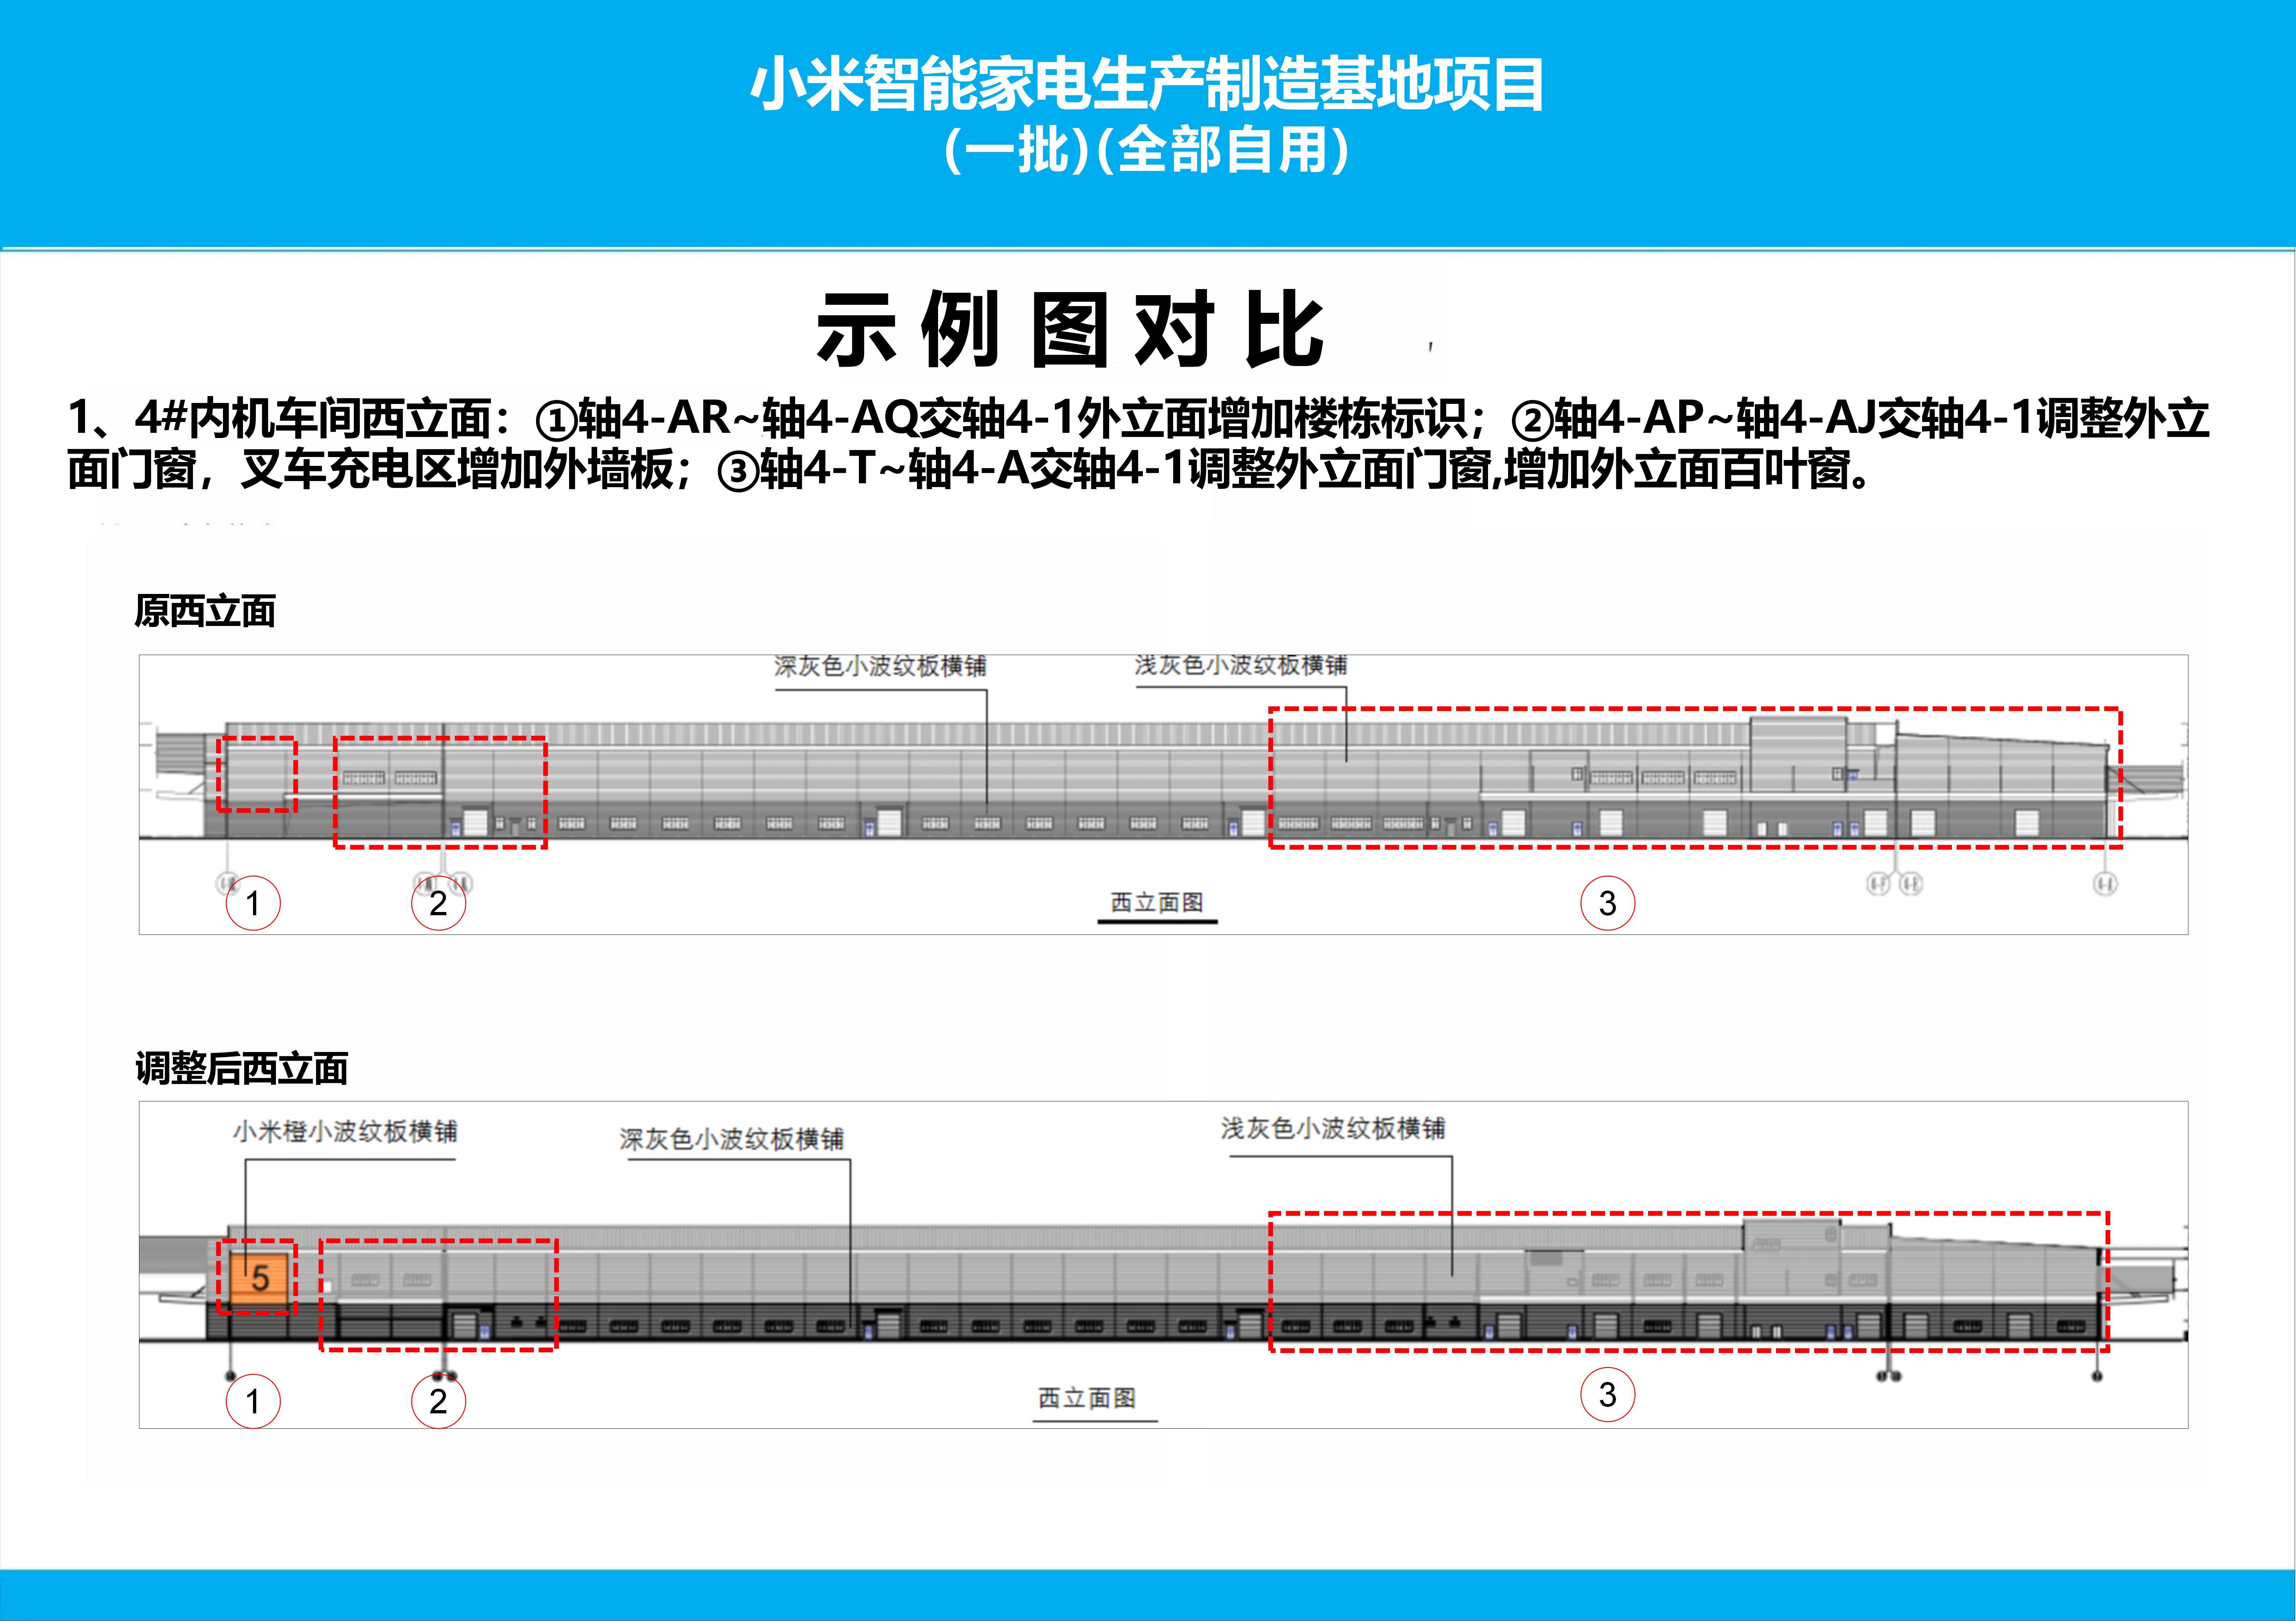Screen dimensions: 2296x1621
Task: Click circled number 2 under original elevation
Action: [438, 903]
